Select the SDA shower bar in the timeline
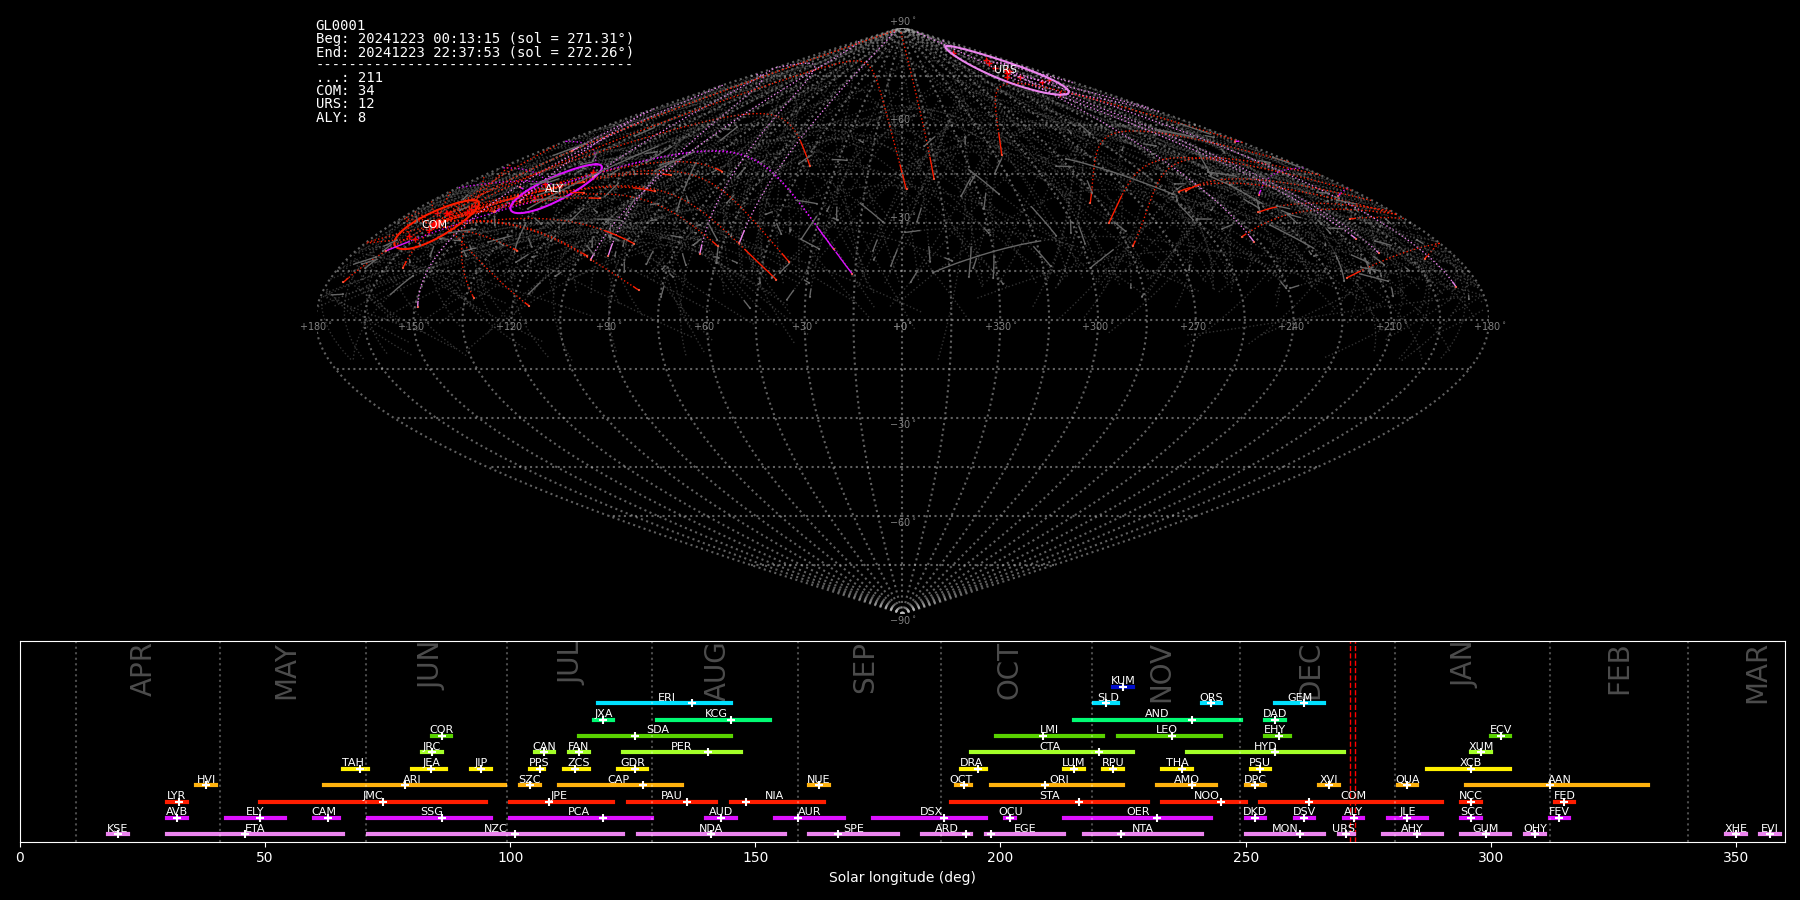 pyautogui.click(x=655, y=736)
